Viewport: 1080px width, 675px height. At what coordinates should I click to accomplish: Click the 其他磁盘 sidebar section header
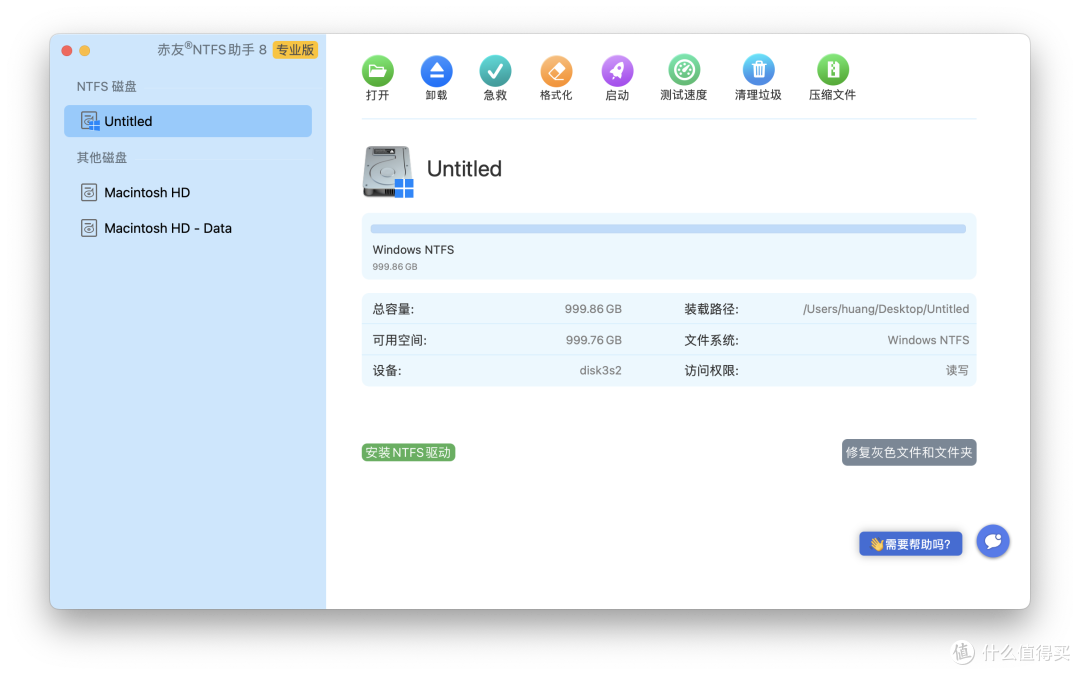tap(101, 158)
